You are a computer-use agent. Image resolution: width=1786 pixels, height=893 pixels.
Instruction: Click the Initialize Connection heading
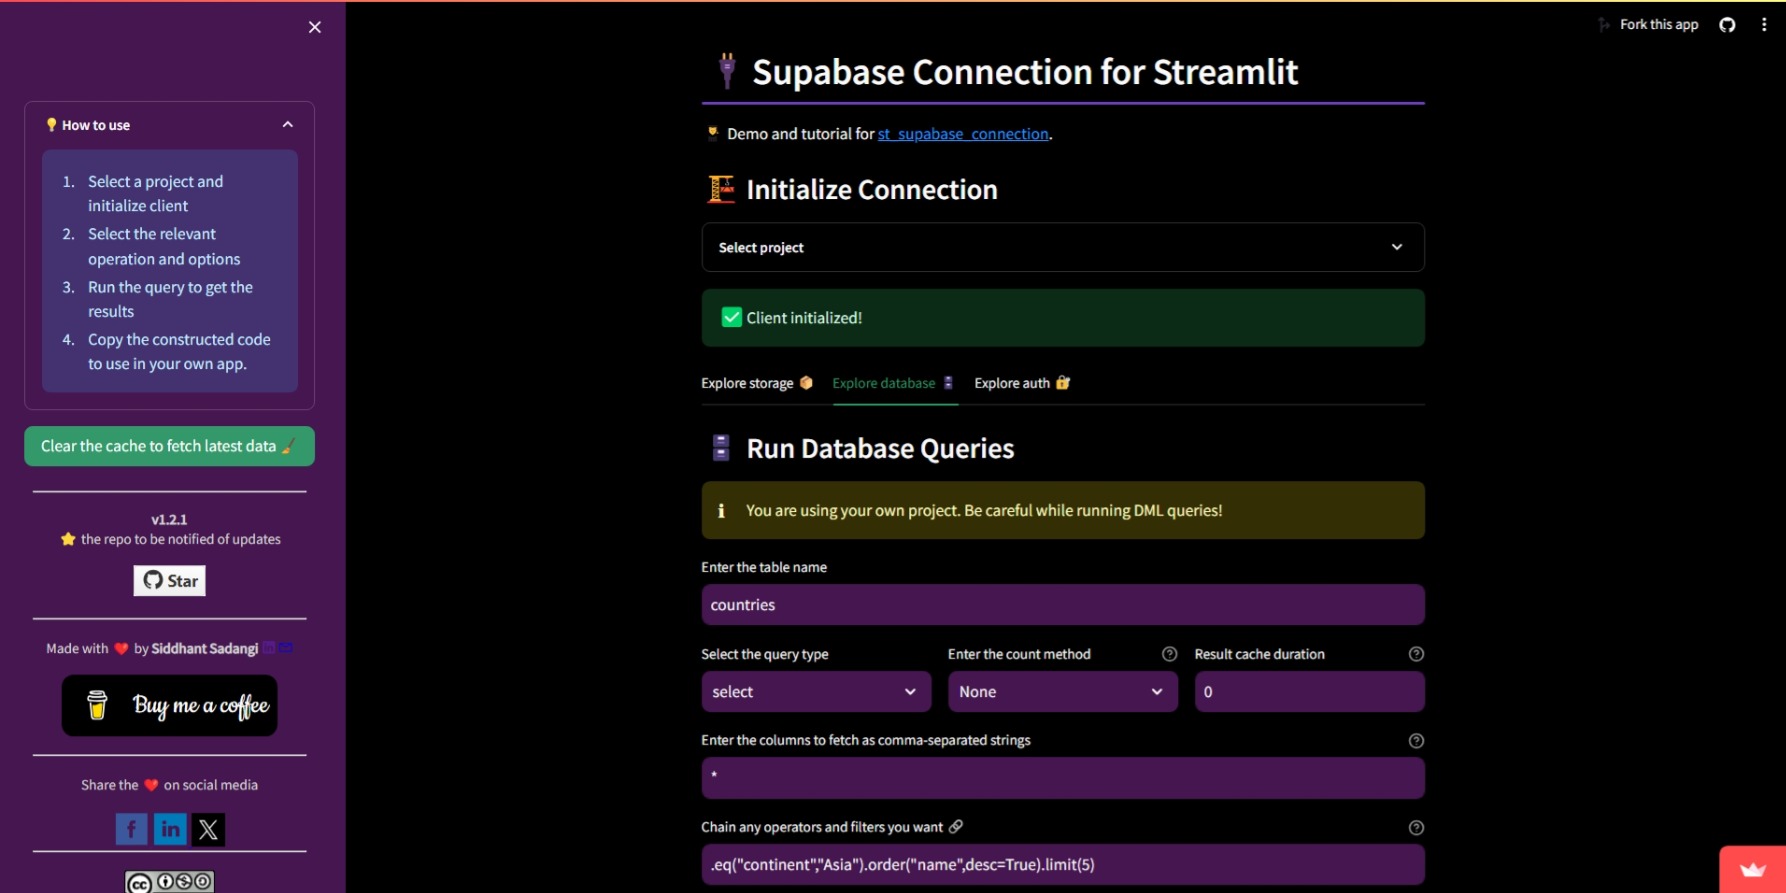click(872, 190)
